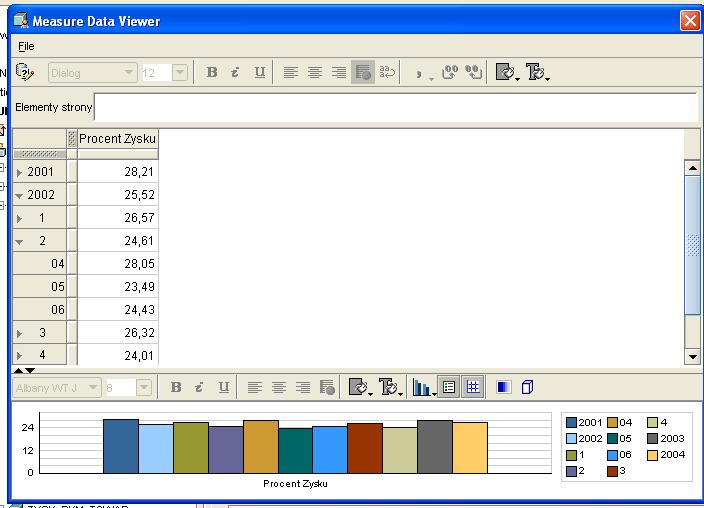Click the chart toolbar number format icon
The width and height of the screenshot is (704, 508).
pos(327,387)
